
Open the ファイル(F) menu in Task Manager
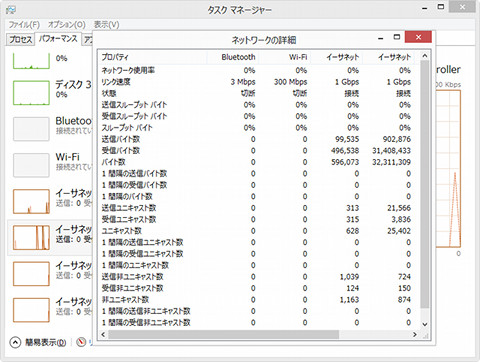click(x=24, y=25)
